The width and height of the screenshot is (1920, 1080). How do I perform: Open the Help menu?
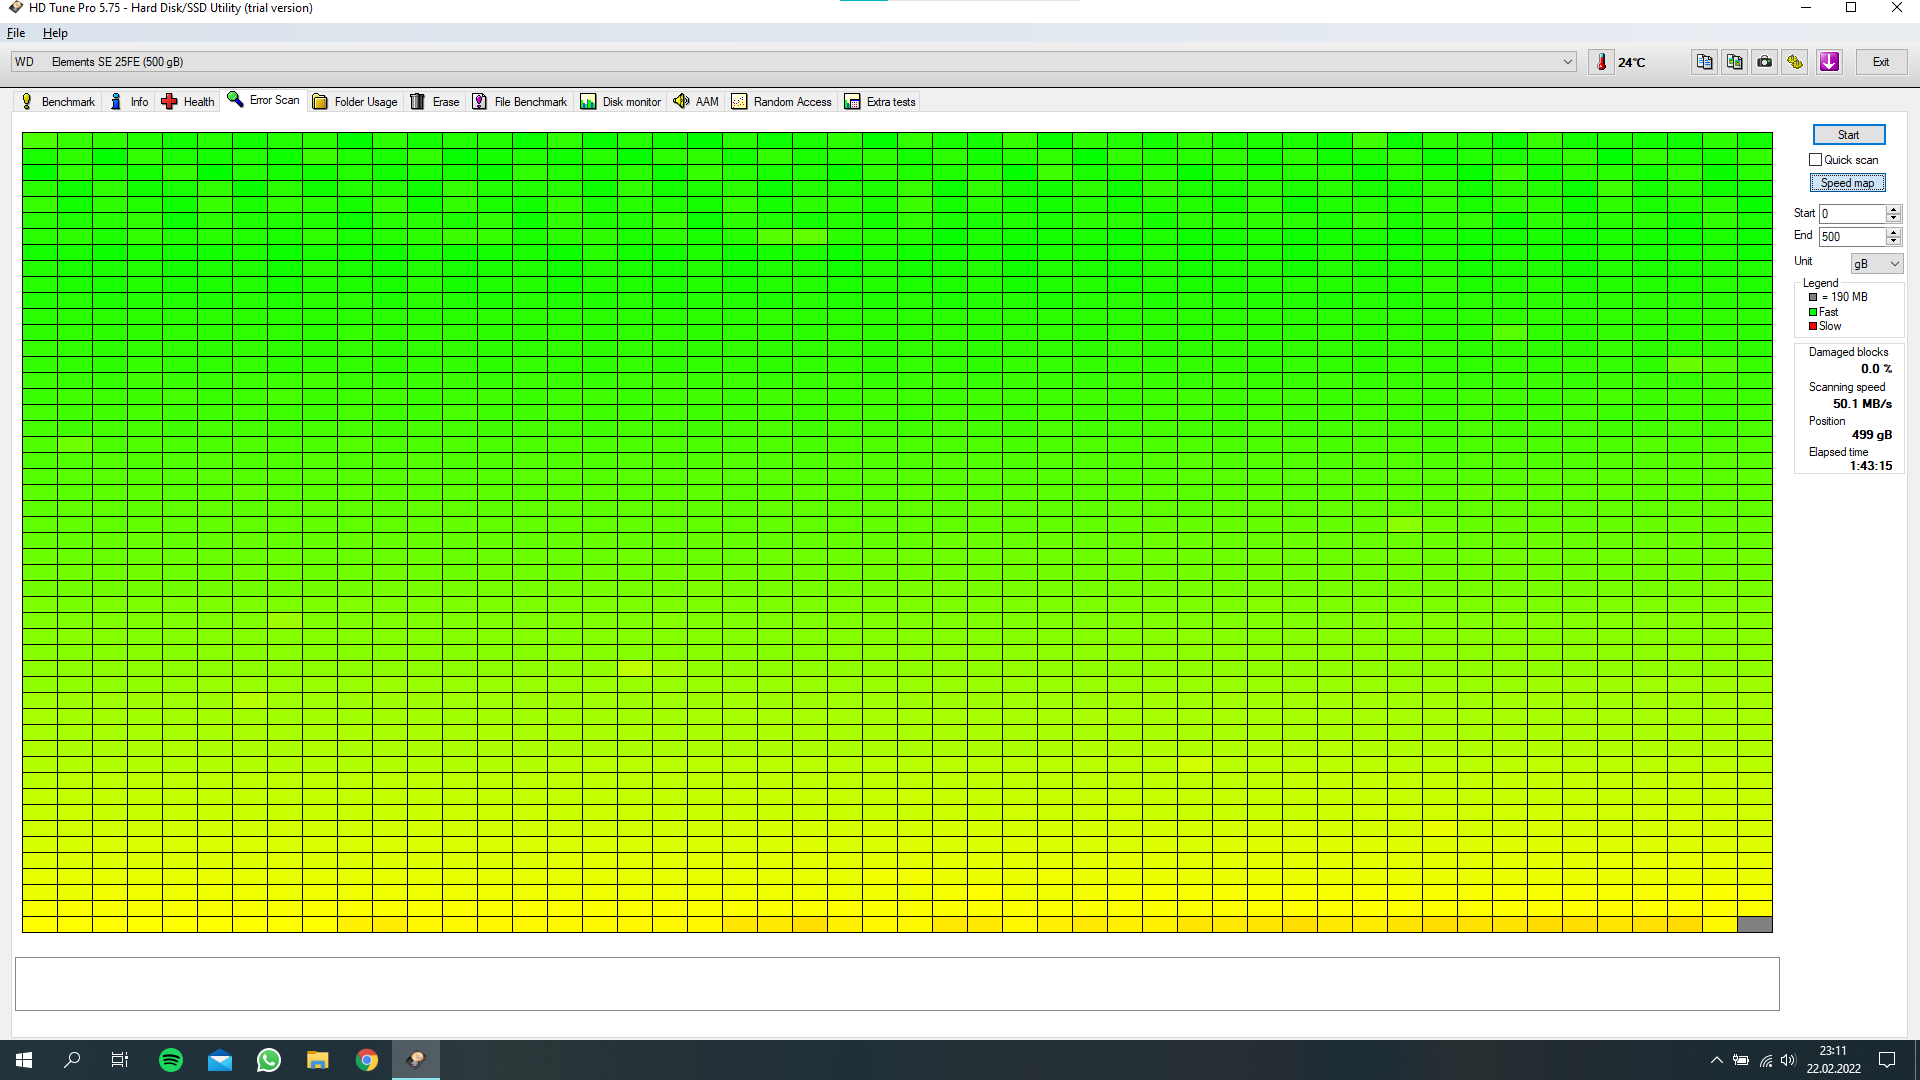pos(55,33)
